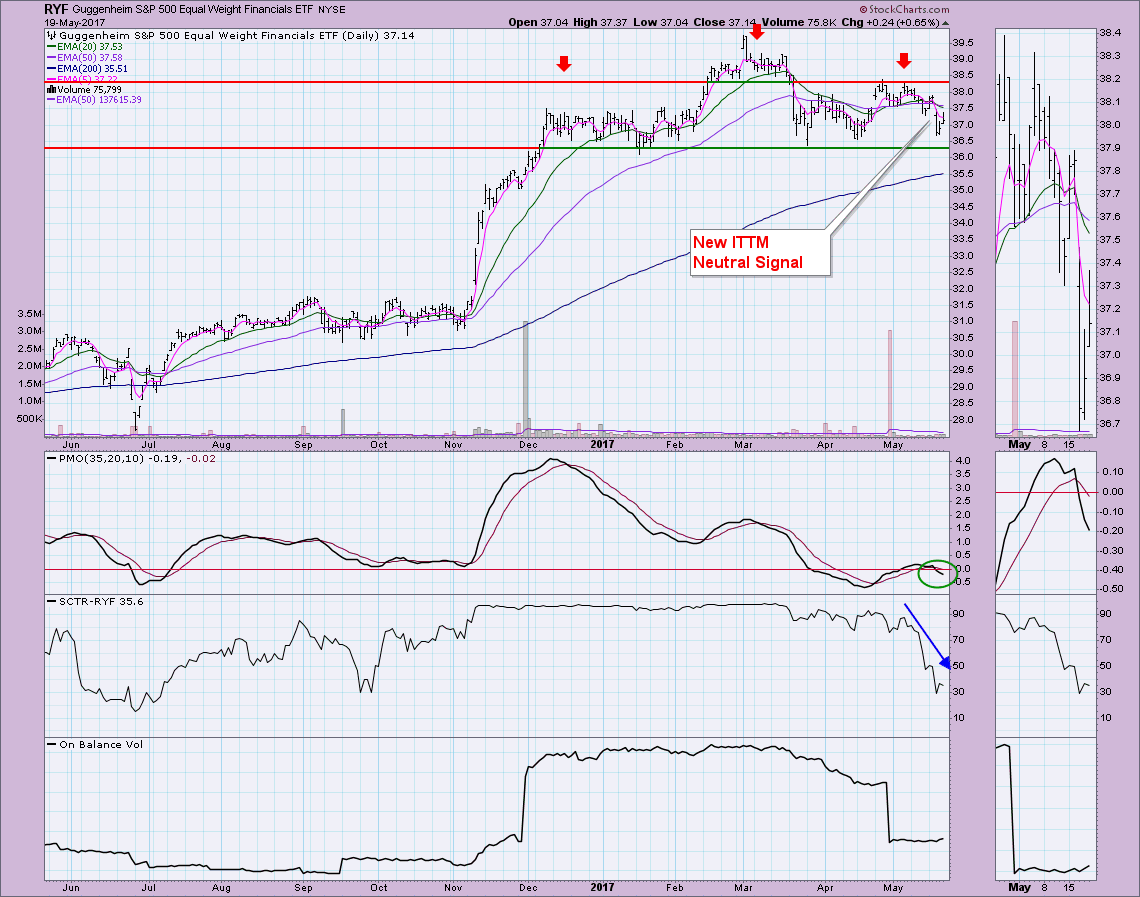Select the EMA(20) 37.53 legend entry
Image resolution: width=1140 pixels, height=897 pixels.
pyautogui.click(x=84, y=47)
